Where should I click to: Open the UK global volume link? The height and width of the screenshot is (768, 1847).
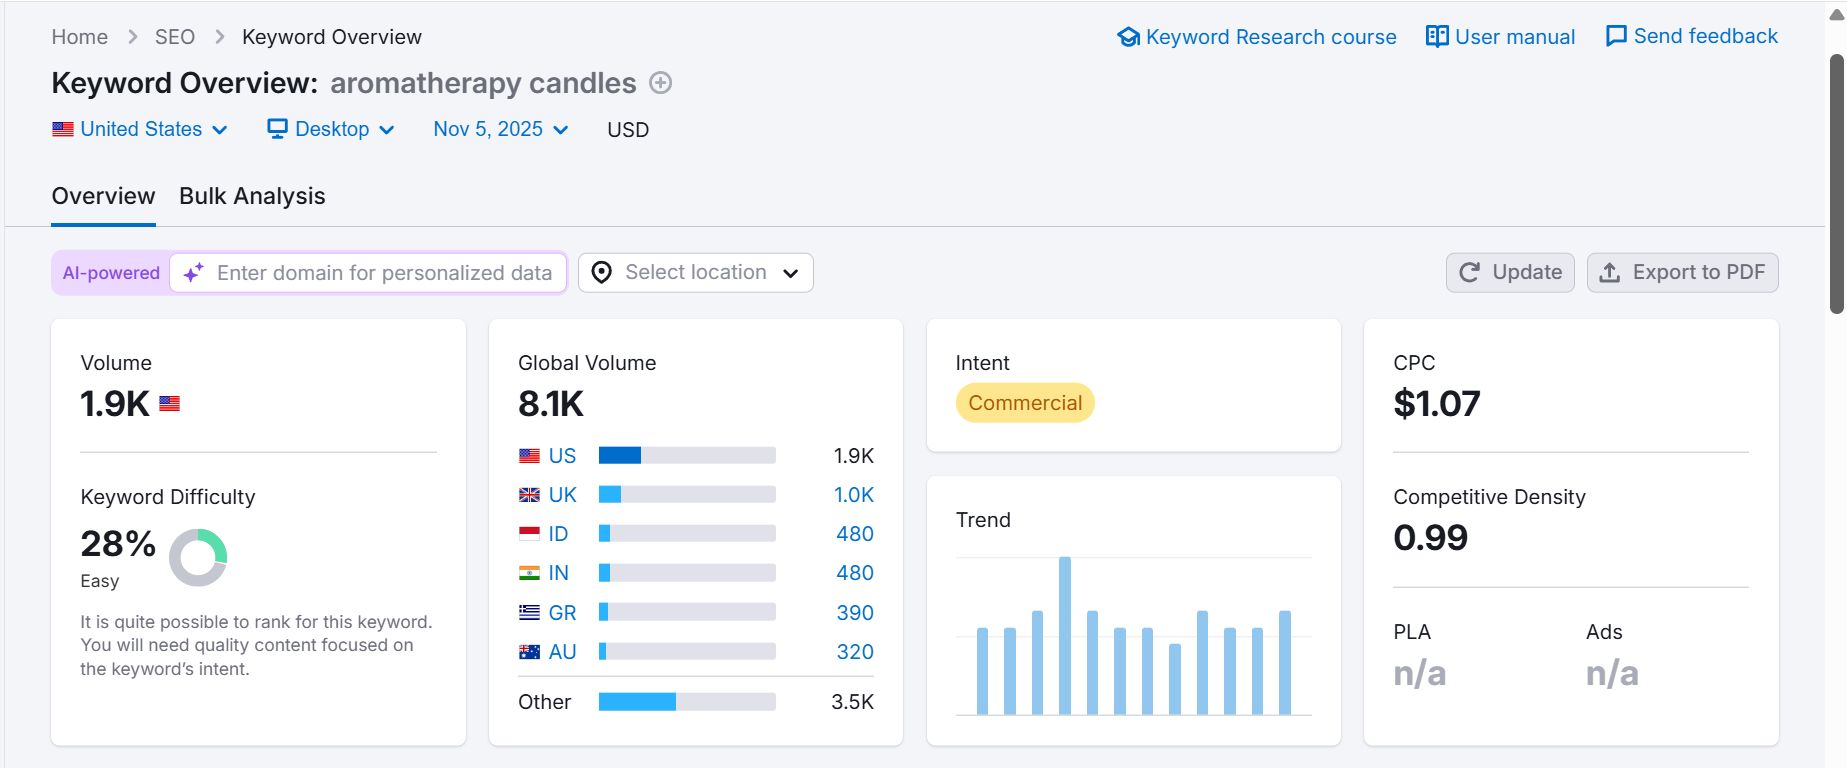(x=562, y=495)
